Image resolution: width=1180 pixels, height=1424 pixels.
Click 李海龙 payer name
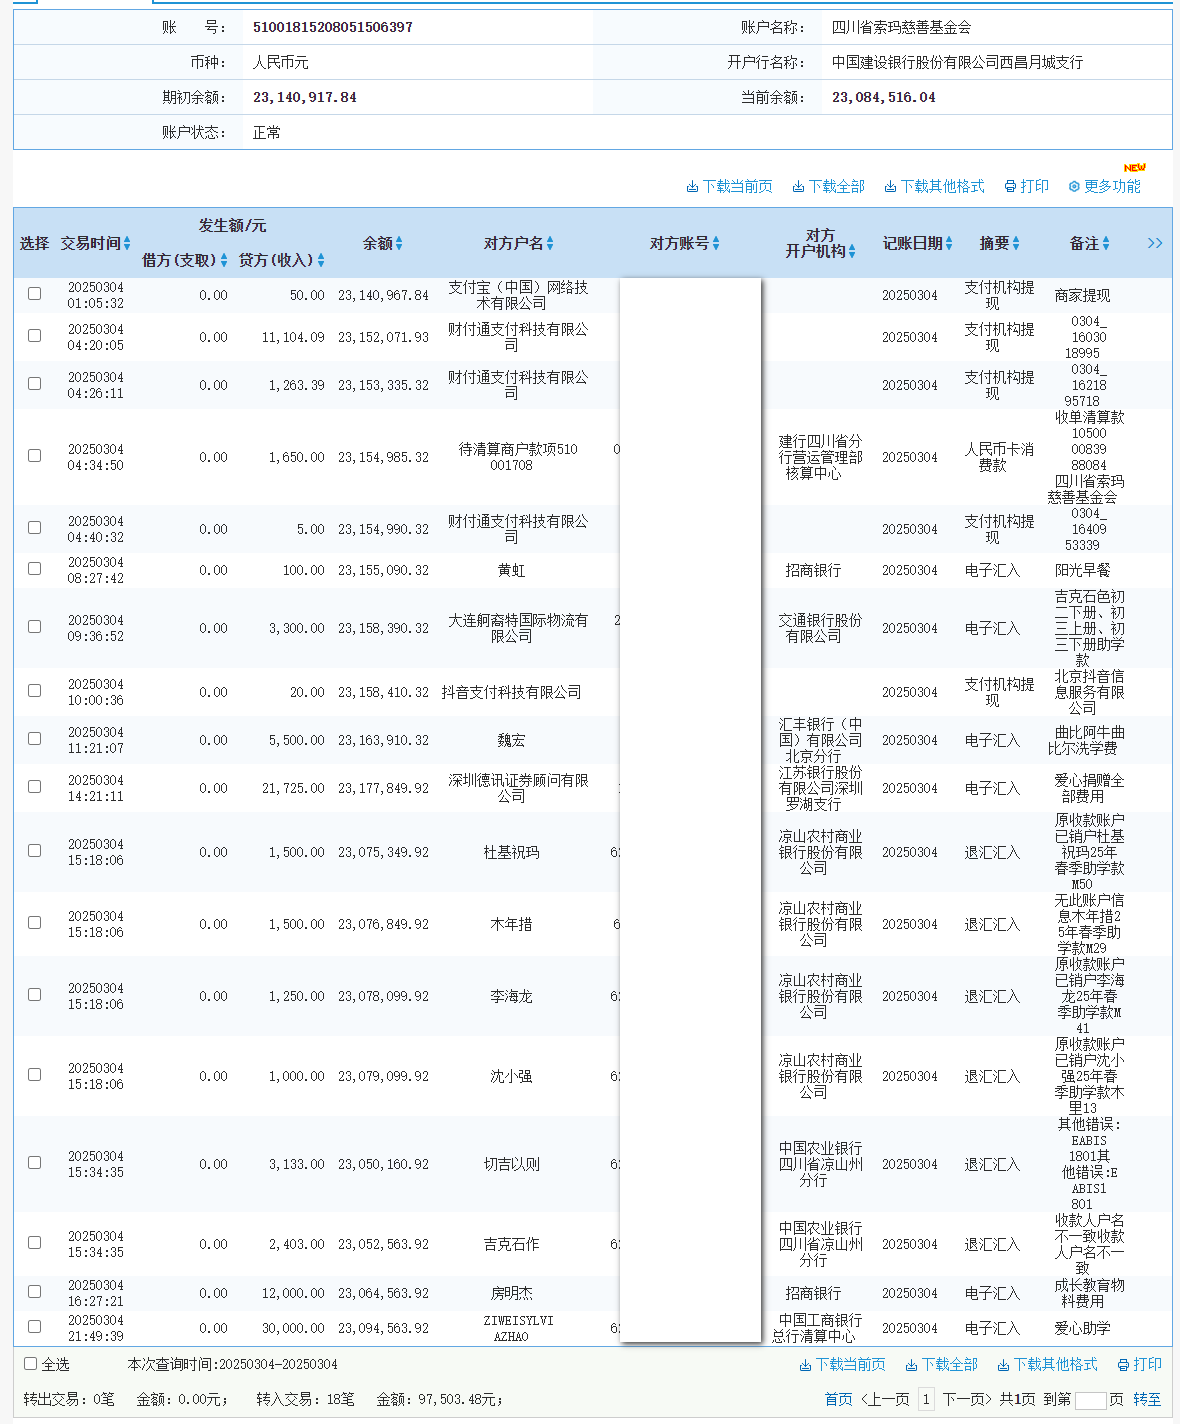coord(511,996)
